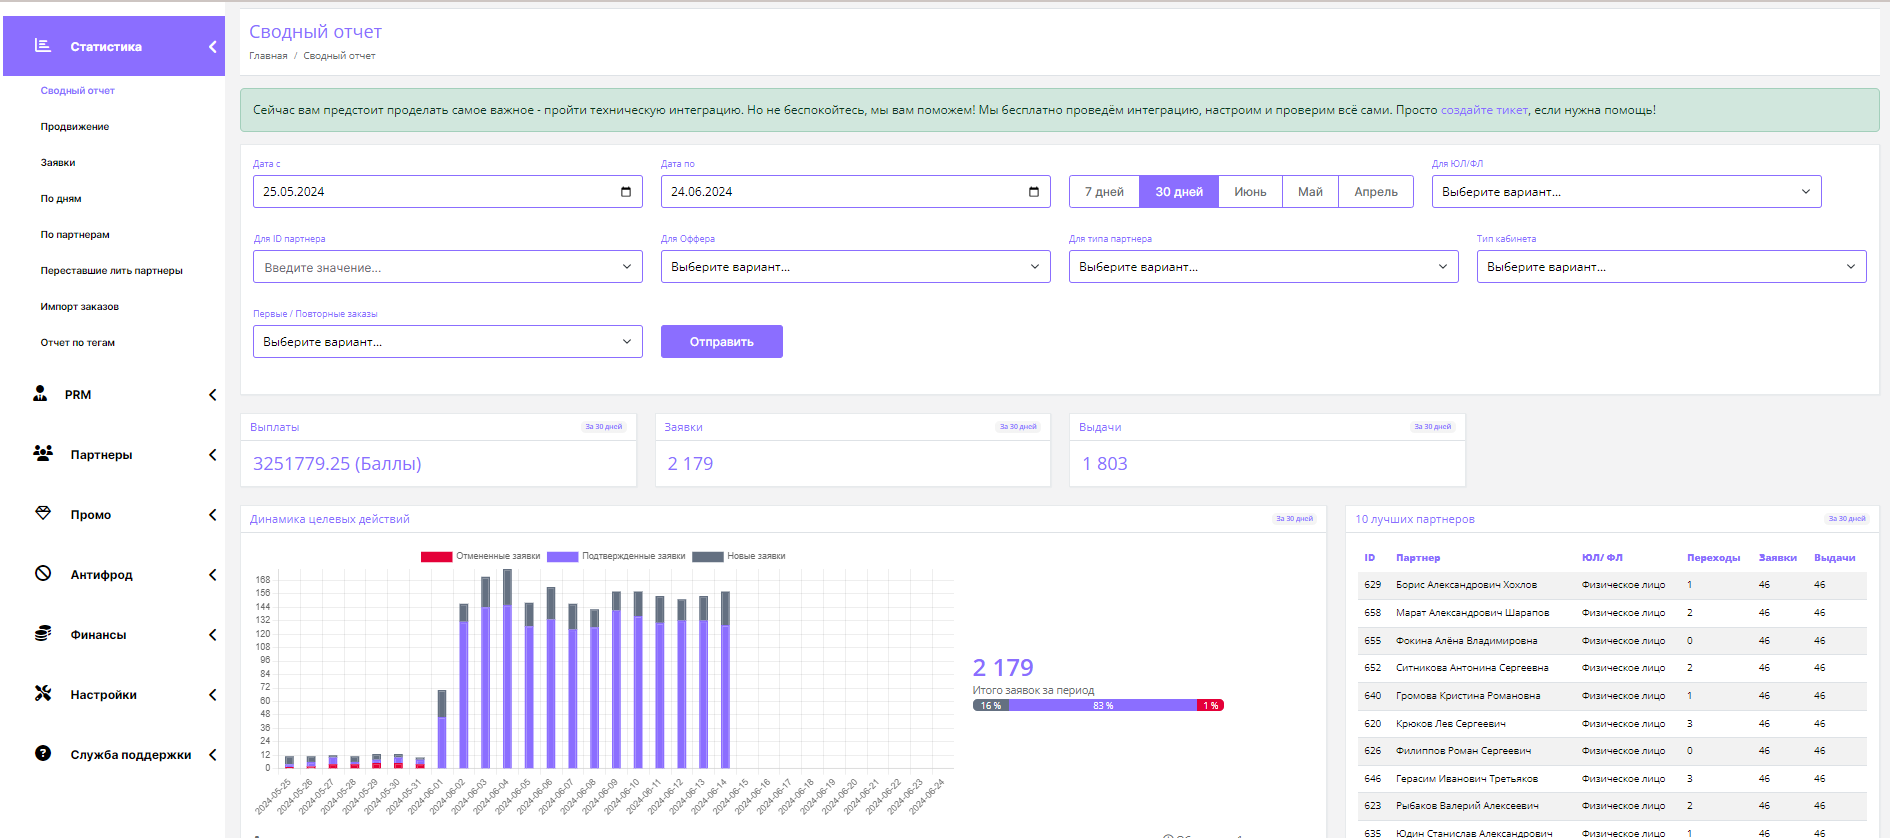Toggle Новые заявки legend swatch
Screen dimensions: 1890x838
tap(708, 556)
